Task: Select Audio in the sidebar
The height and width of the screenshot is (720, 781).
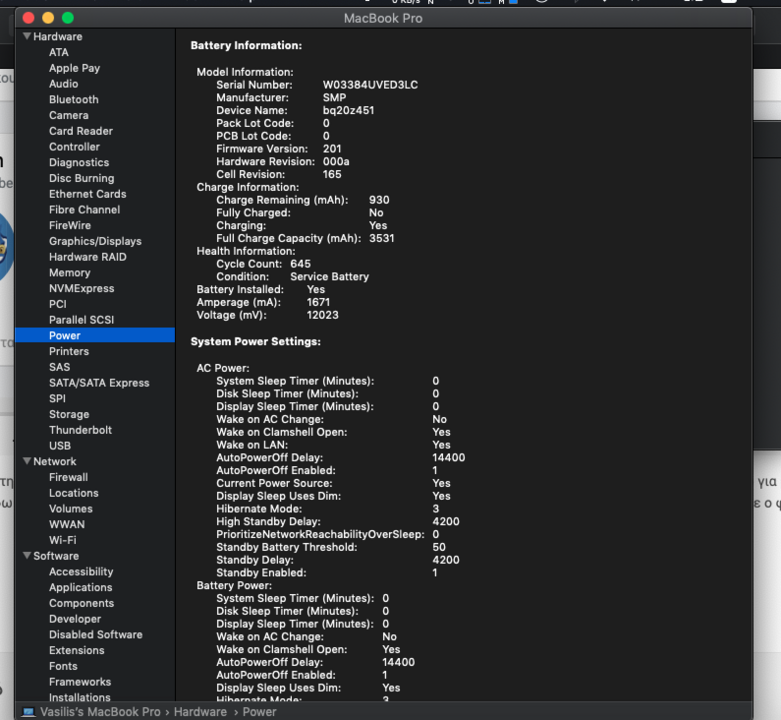Action: [x=63, y=84]
